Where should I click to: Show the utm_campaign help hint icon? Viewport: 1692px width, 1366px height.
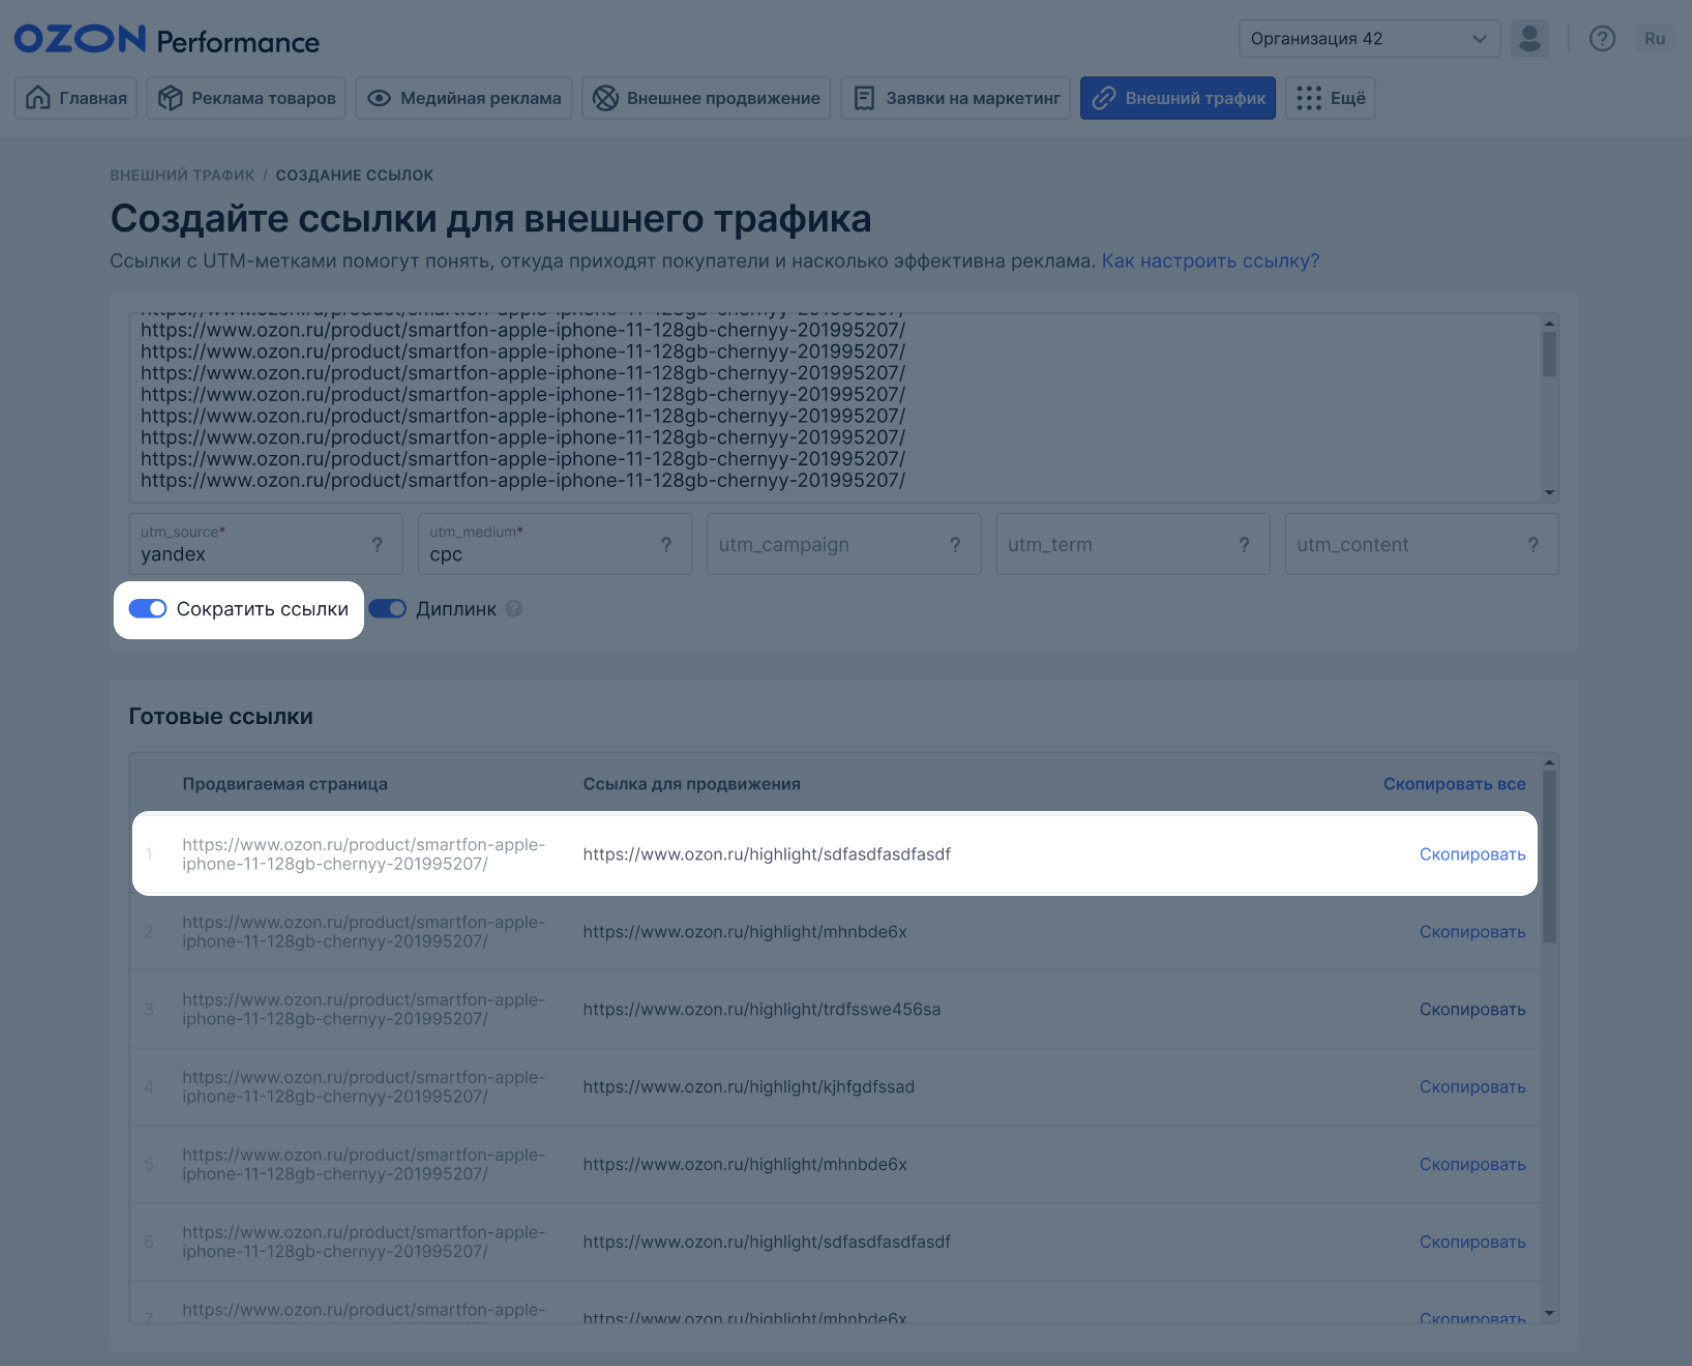point(955,545)
